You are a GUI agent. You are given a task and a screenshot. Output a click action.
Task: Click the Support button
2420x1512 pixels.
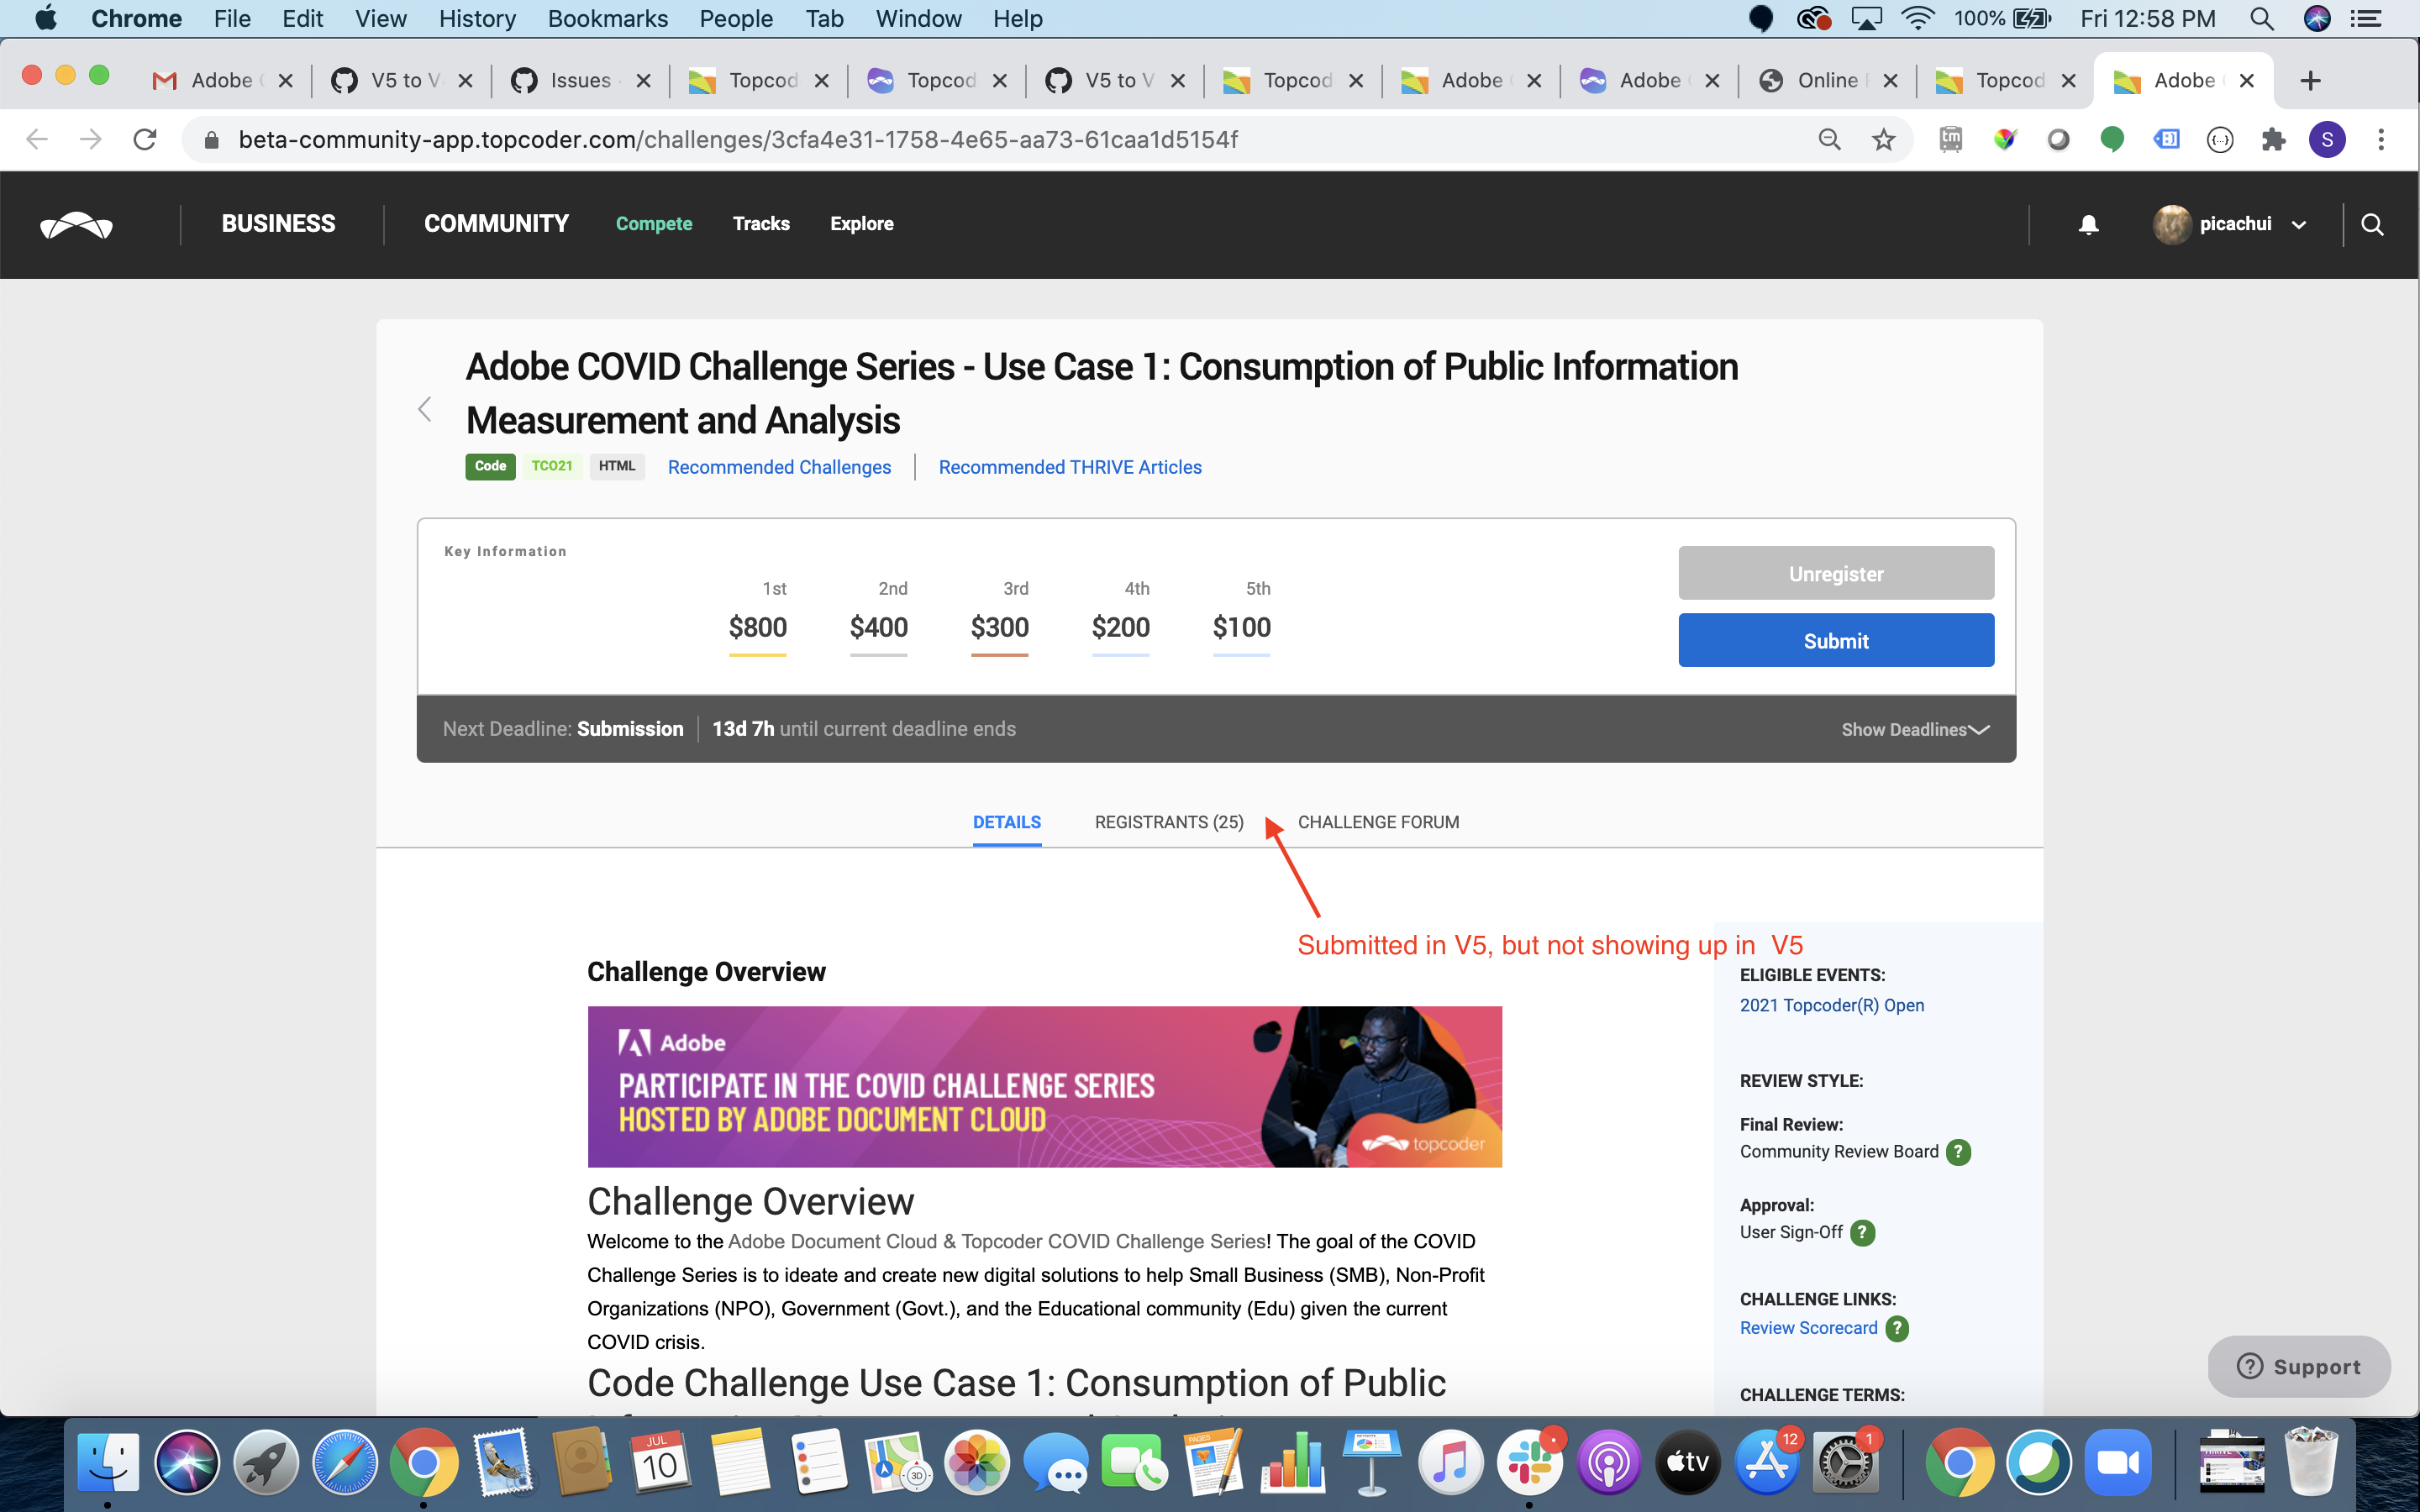tap(2298, 1366)
